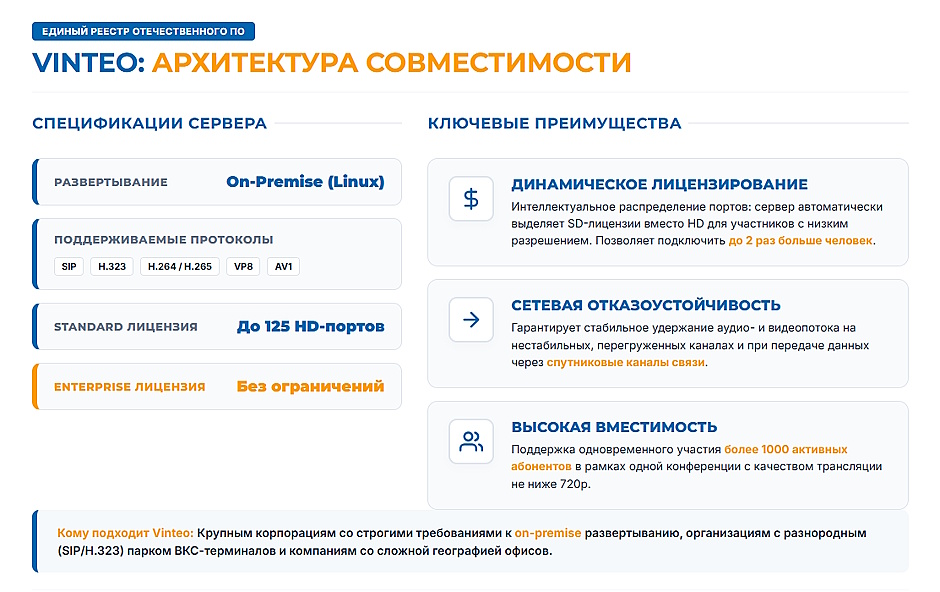Click the 'СПЕЦИФИКАЦИИ СЕРВЕРА' section heading
Screen dimensions: 940x592
[149, 123]
